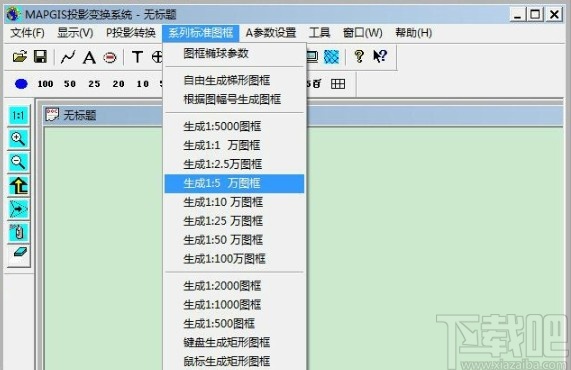Click the Open file folder icon

click(x=20, y=56)
